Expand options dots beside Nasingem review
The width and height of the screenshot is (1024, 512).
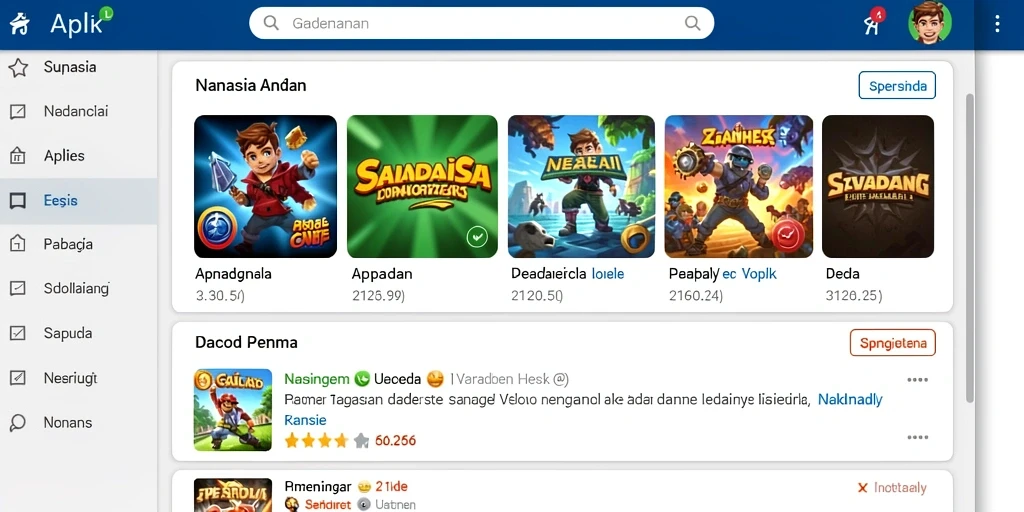(918, 380)
